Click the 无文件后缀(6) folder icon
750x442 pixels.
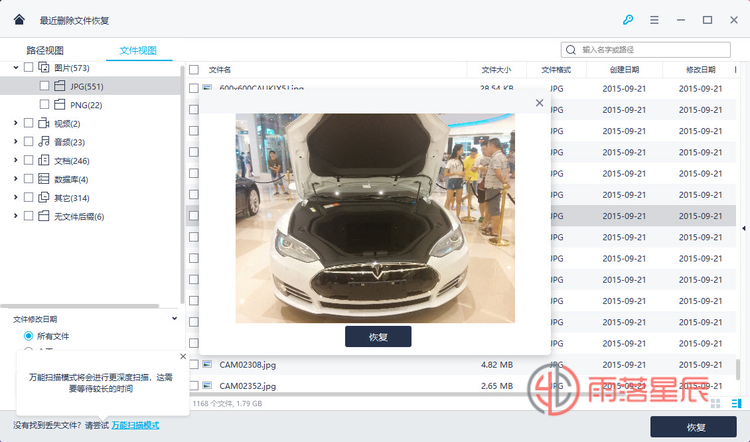coord(44,216)
